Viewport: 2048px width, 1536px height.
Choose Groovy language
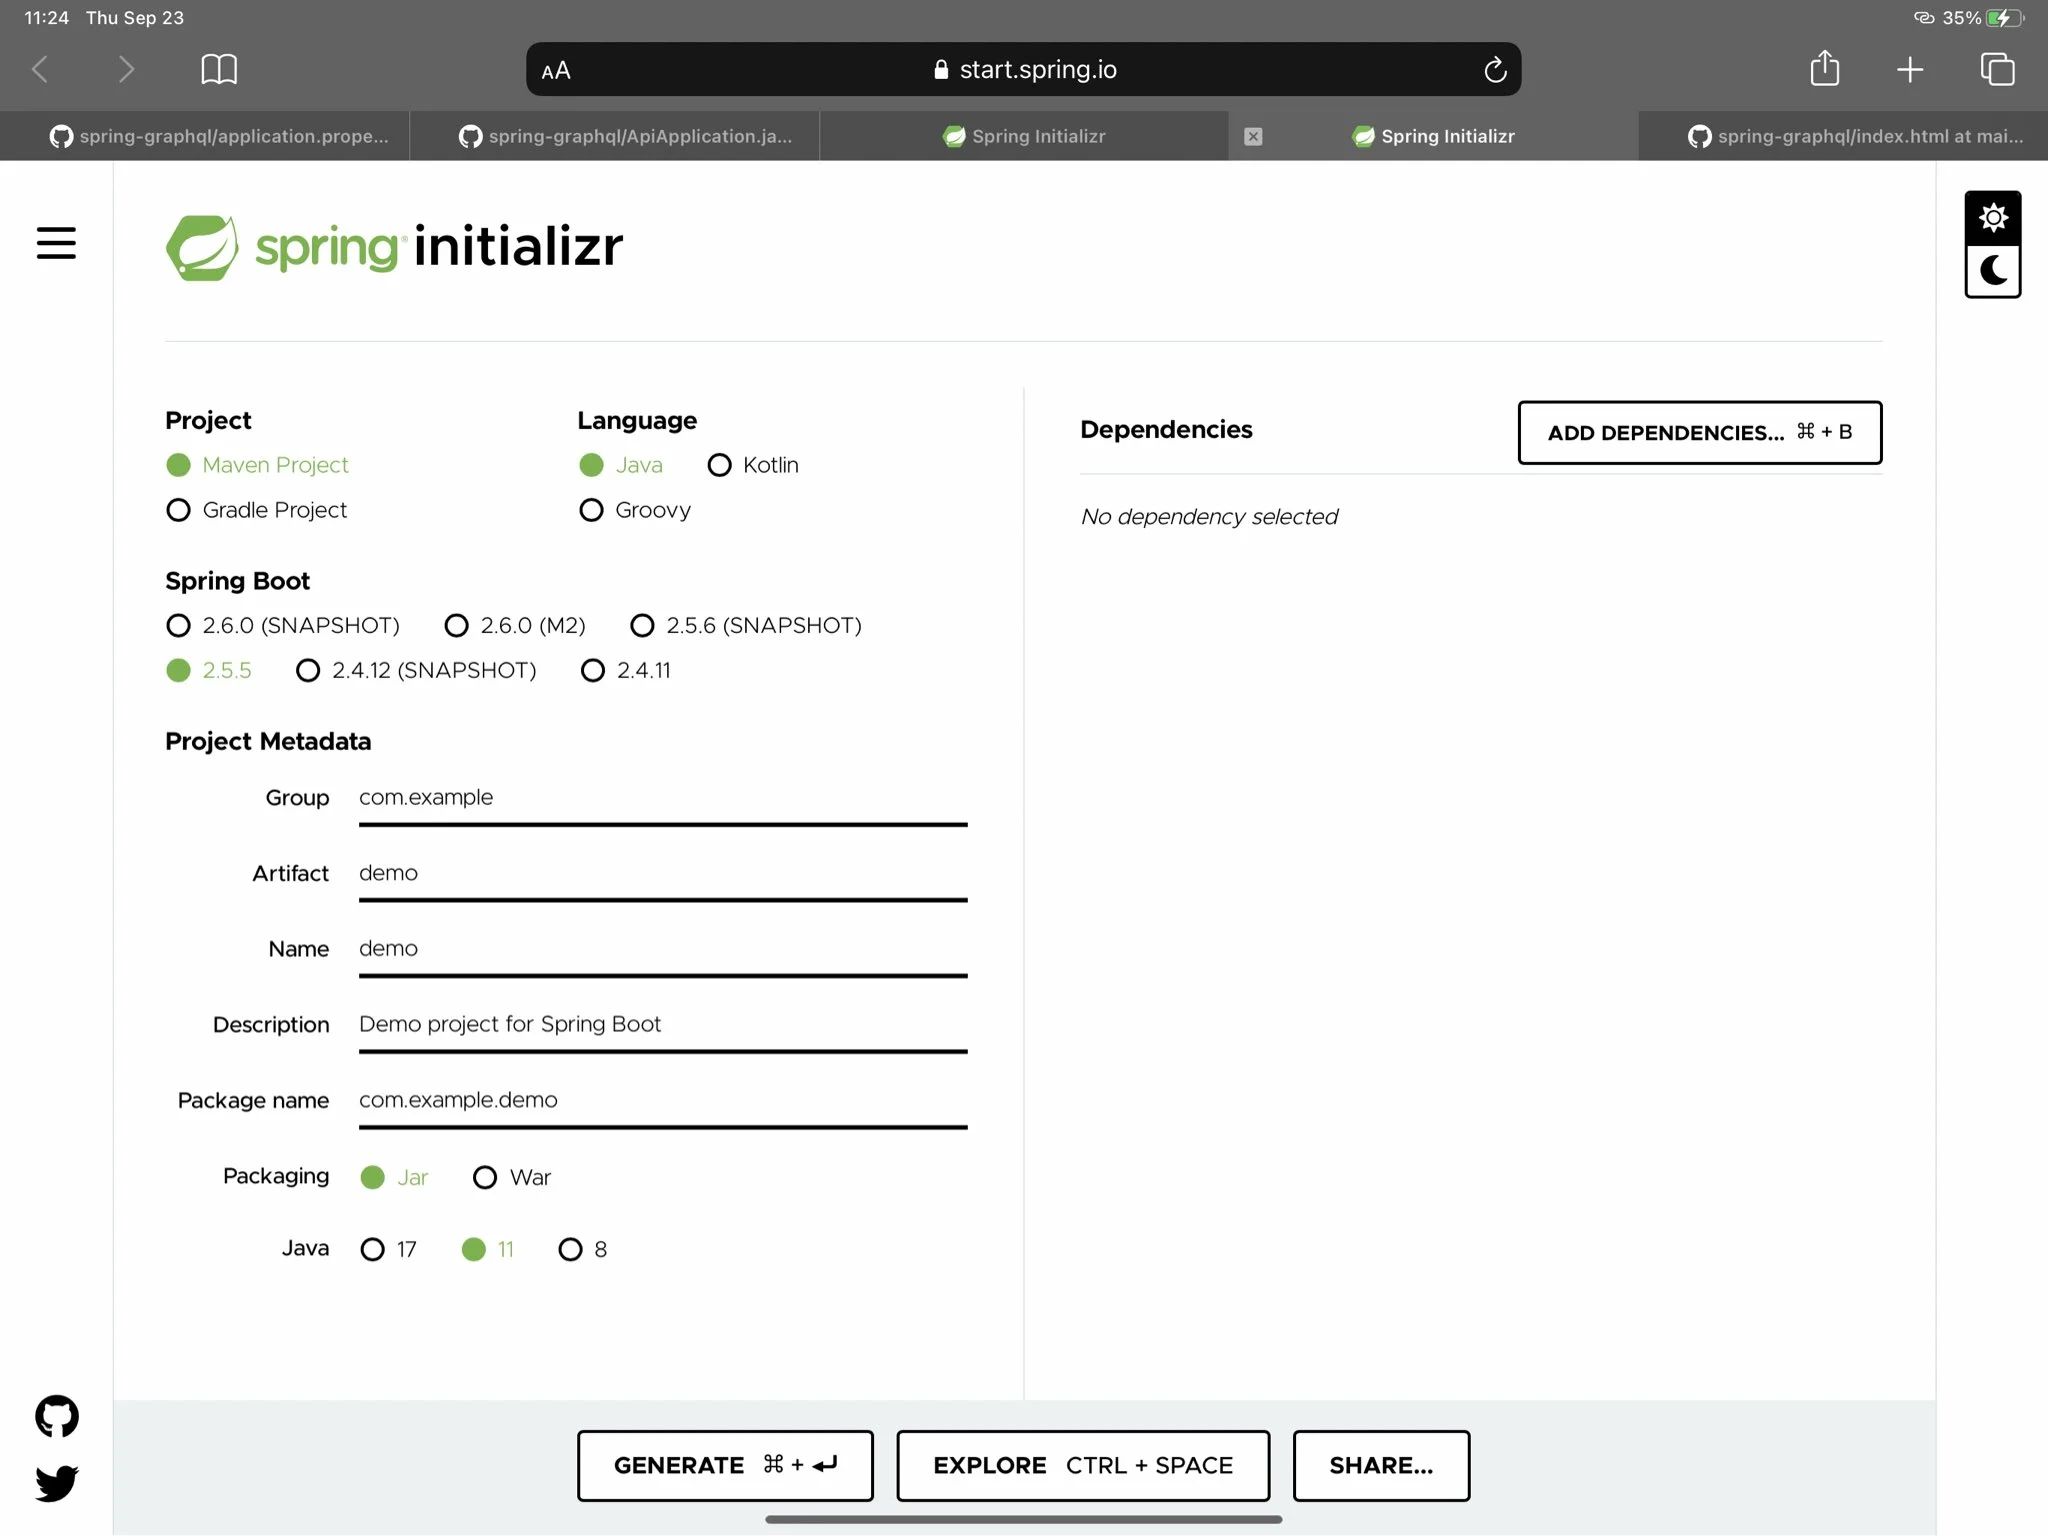coord(635,510)
